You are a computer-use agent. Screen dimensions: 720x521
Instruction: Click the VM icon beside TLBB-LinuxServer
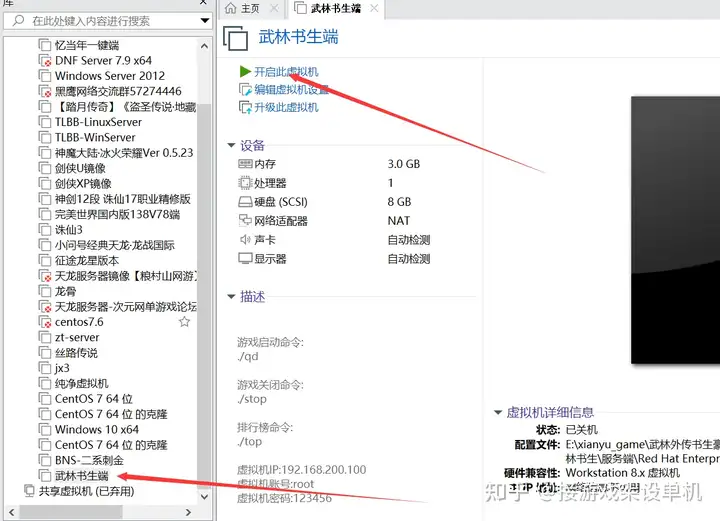point(45,122)
